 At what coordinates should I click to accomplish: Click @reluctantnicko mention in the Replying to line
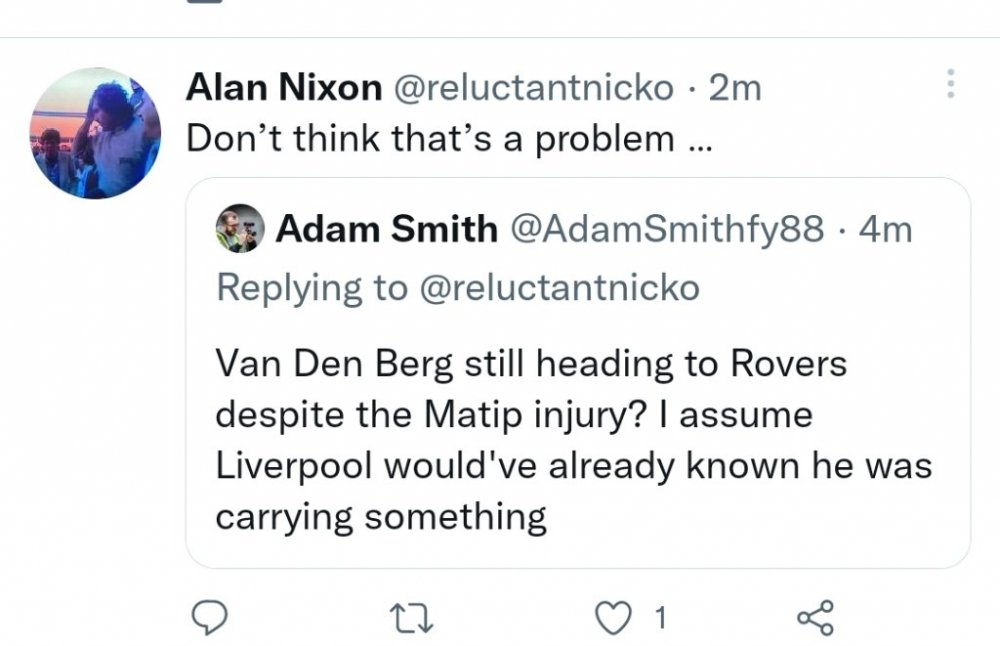pyautogui.click(x=558, y=288)
